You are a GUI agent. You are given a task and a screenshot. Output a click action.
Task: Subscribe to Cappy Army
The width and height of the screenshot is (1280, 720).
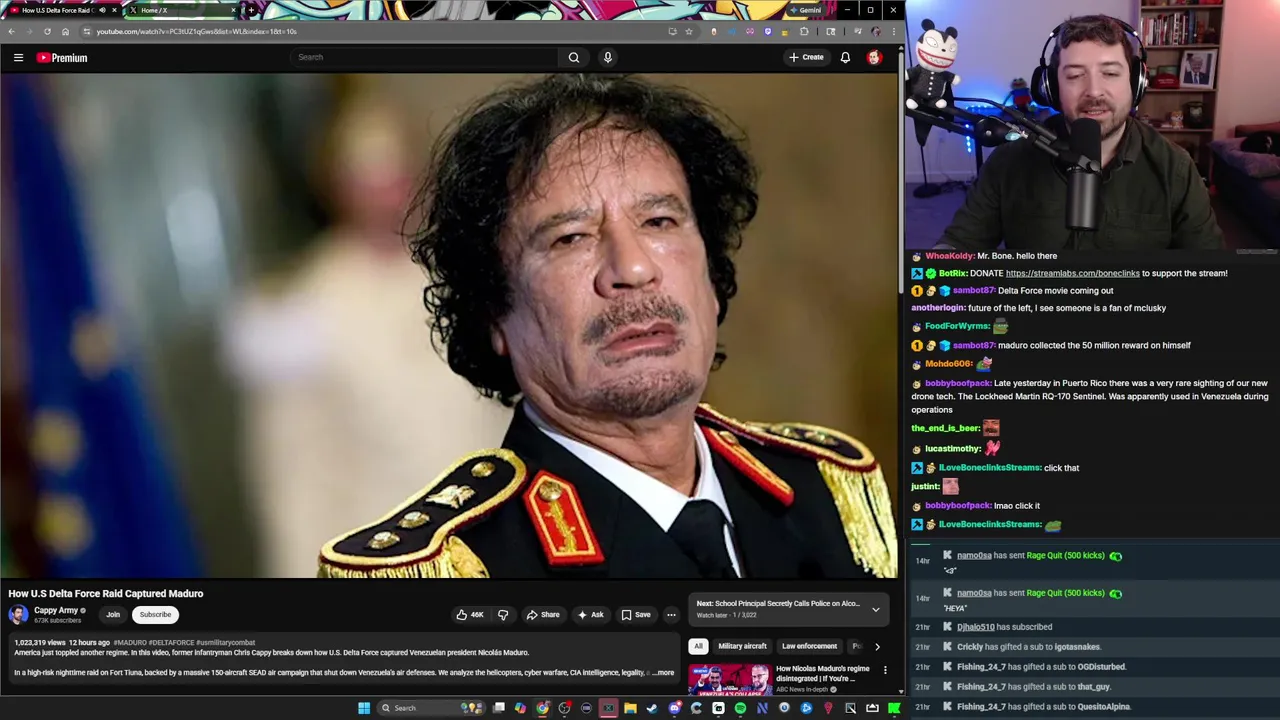point(155,615)
